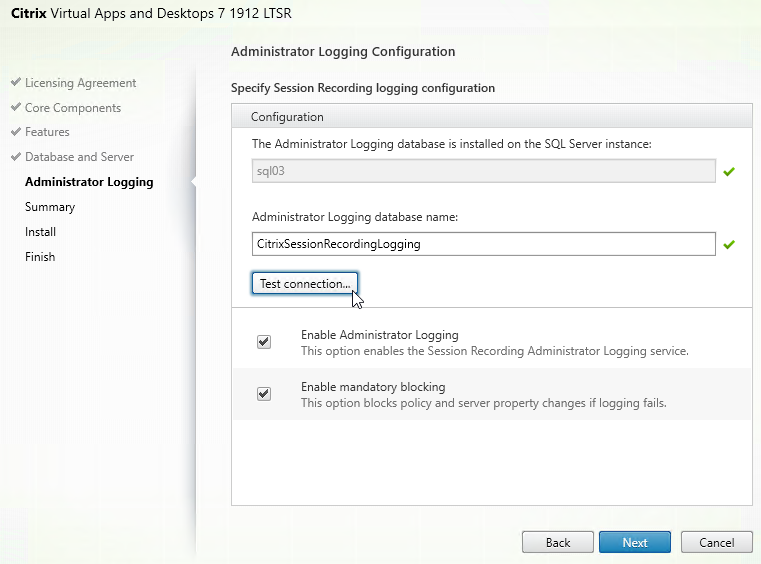This screenshot has width=761, height=564.
Task: Click checkmark icon beside Features step
Action: (x=16, y=132)
